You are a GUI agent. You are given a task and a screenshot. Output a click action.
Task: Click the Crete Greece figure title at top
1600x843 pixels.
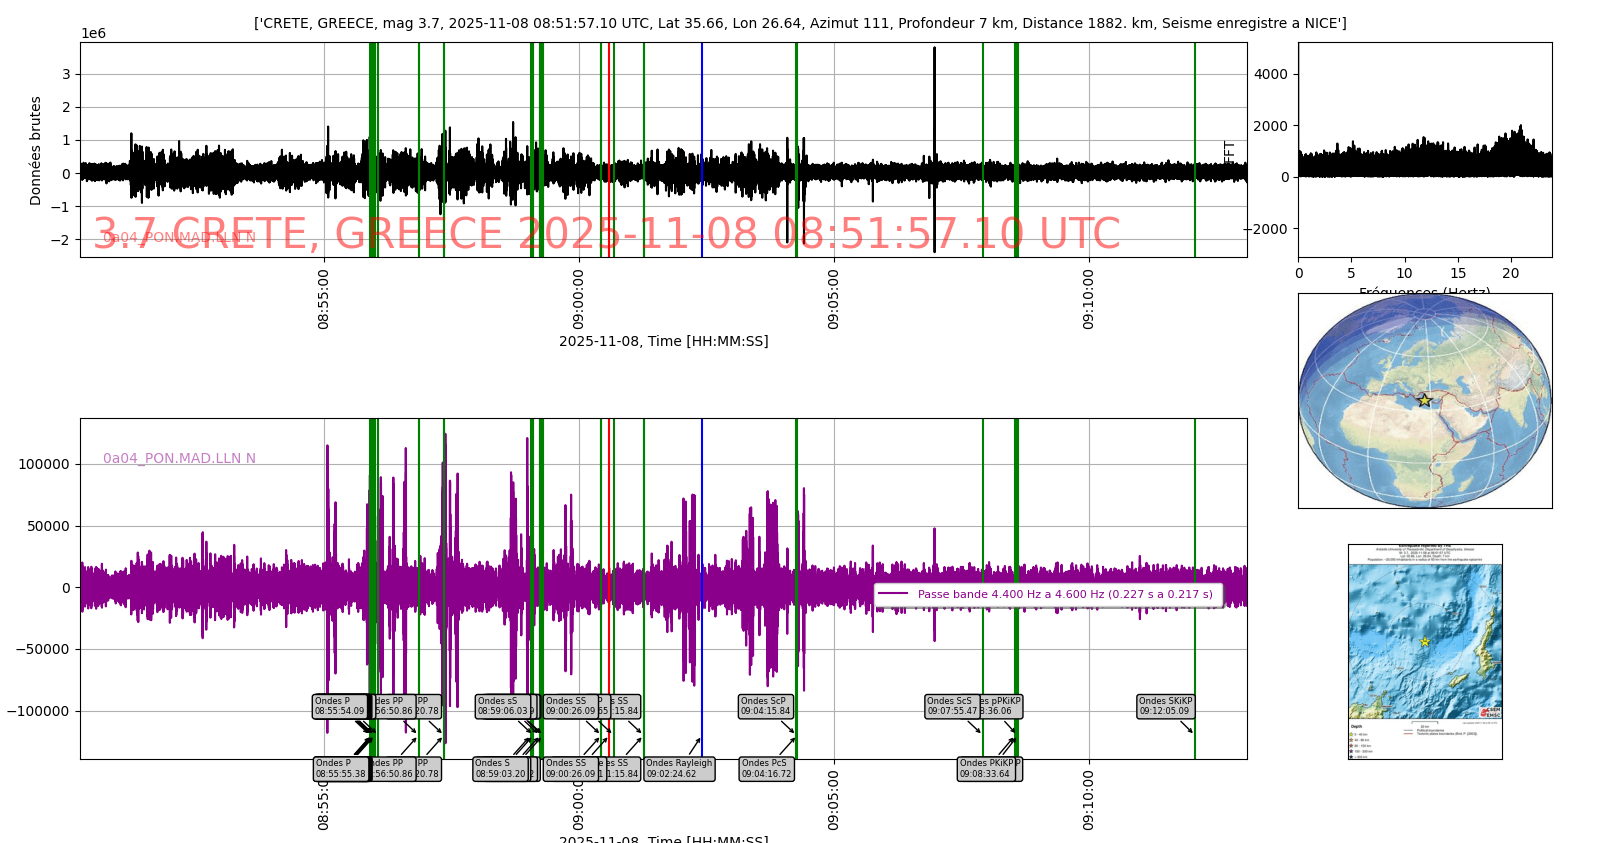[x=799, y=23]
